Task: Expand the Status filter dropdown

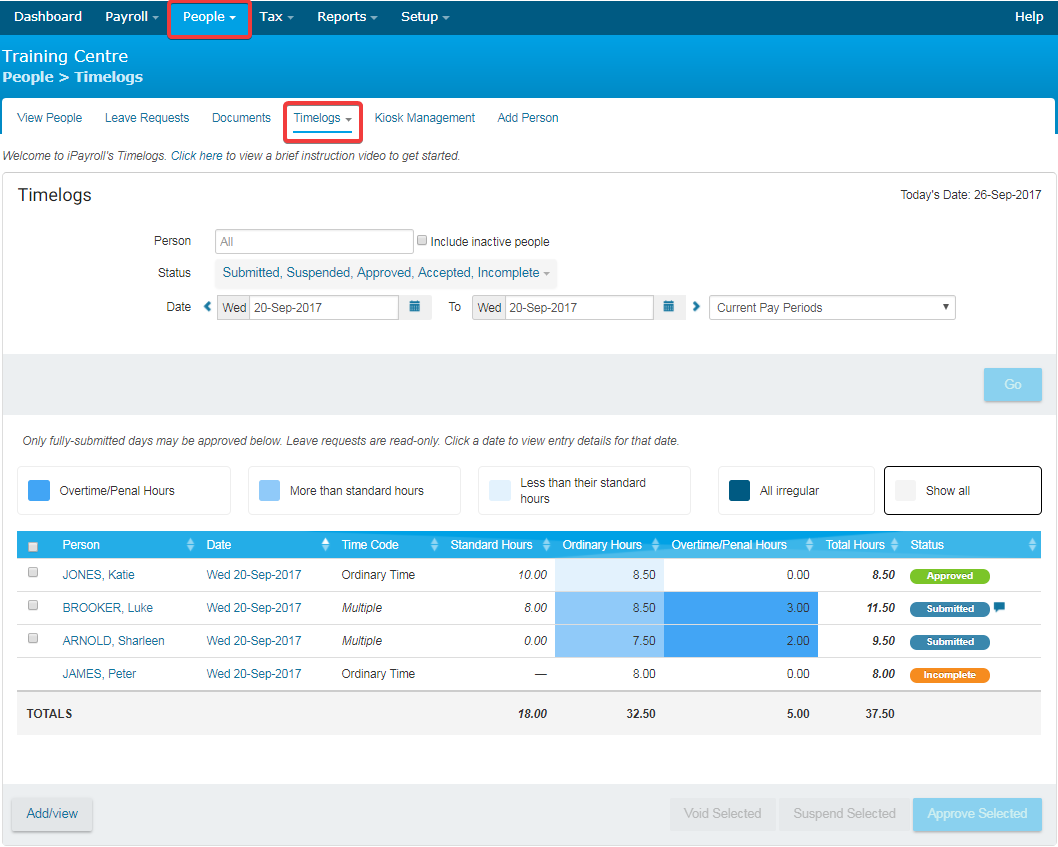Action: point(386,273)
